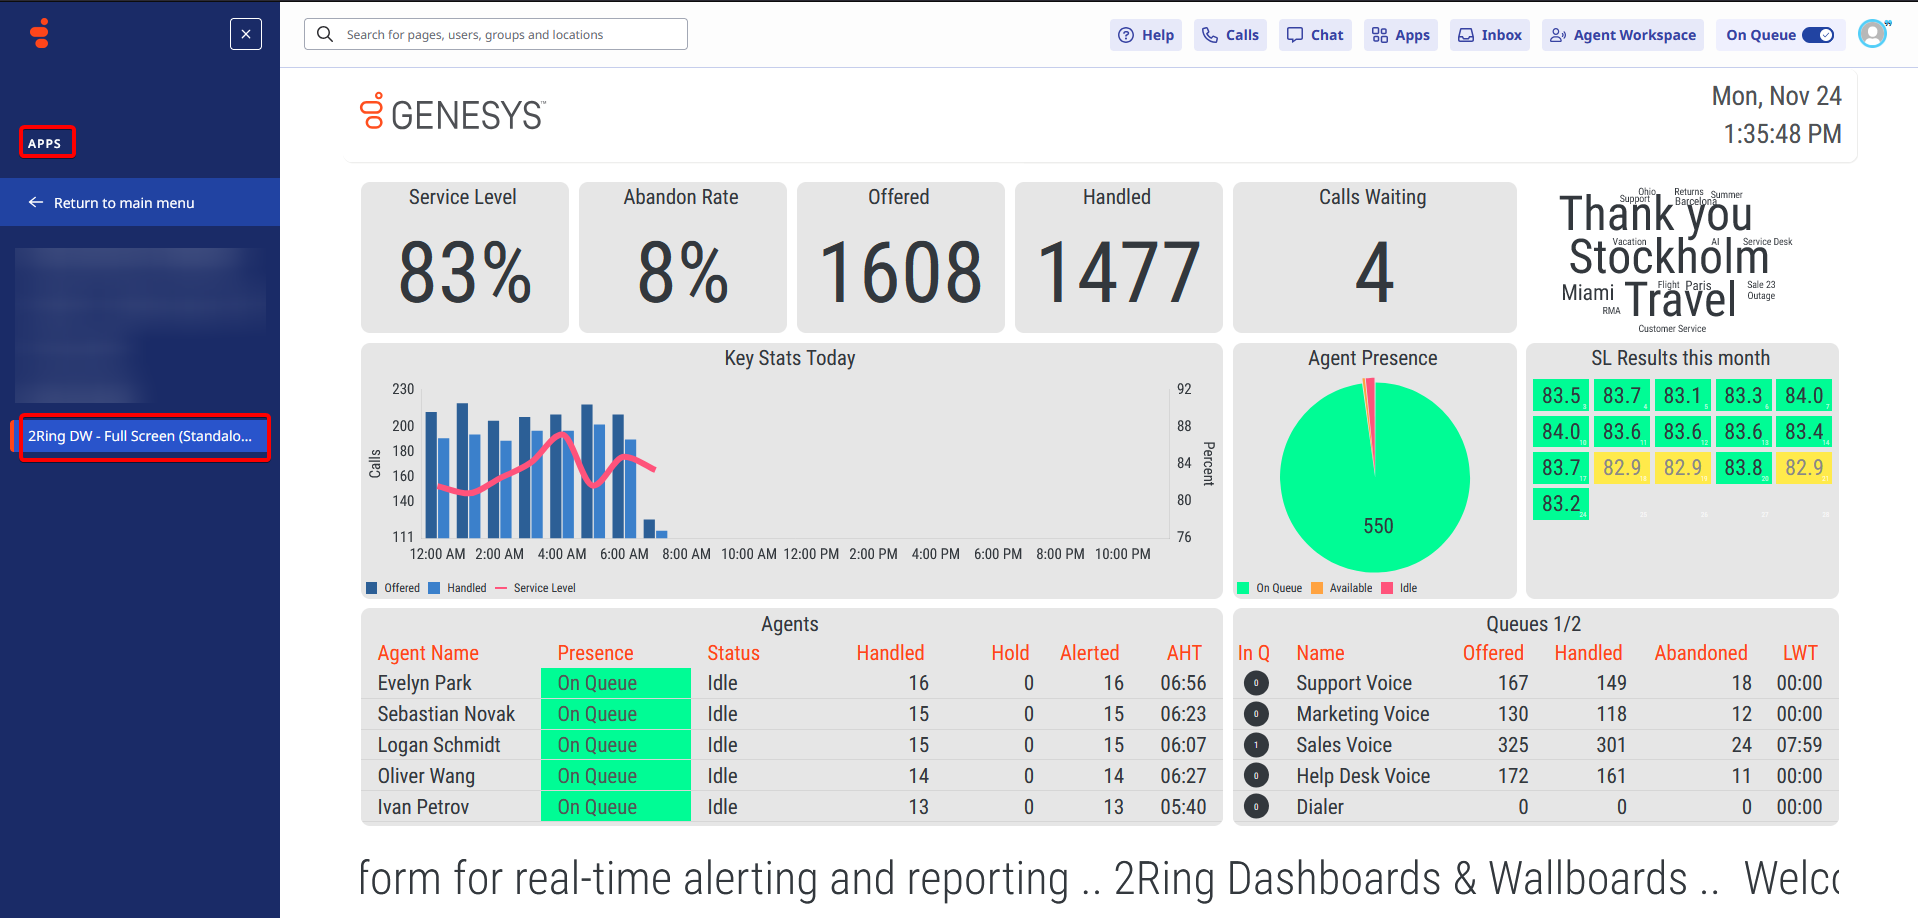
Task: Close the sidebar with the X button
Action: [x=246, y=34]
